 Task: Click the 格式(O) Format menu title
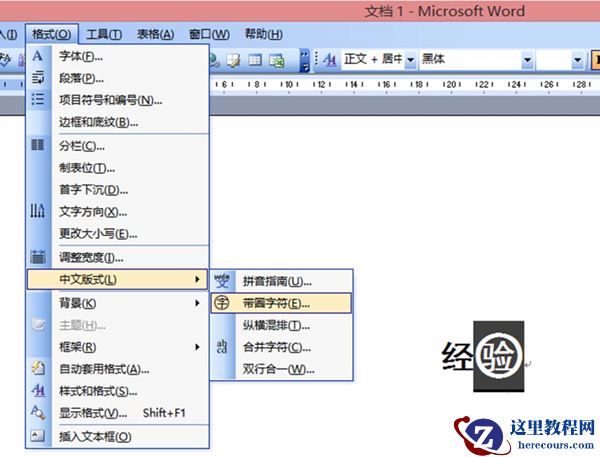52,34
